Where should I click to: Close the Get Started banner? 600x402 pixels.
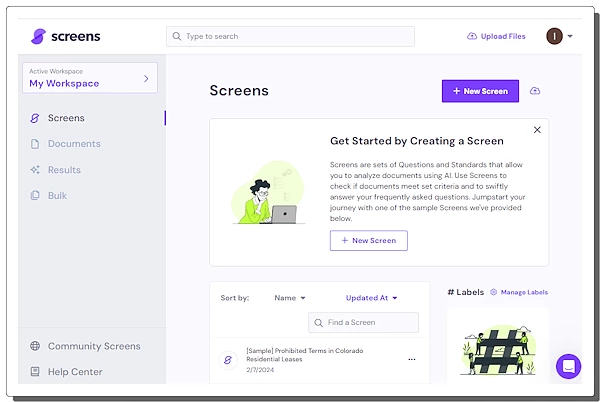pos(537,130)
